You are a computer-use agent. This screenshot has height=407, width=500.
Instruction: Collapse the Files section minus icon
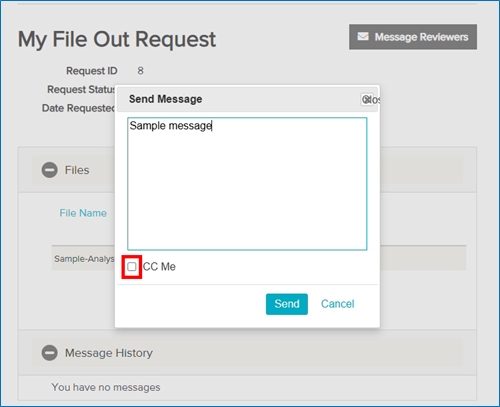click(49, 170)
